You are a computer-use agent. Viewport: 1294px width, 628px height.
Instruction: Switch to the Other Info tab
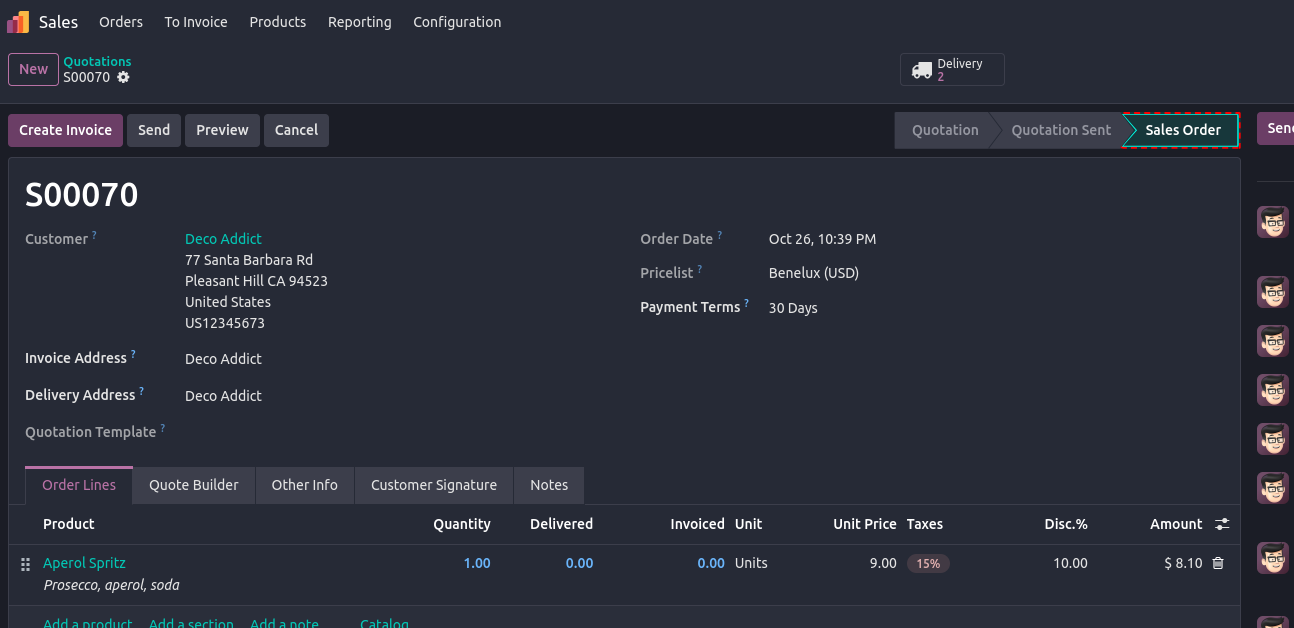[x=304, y=485]
